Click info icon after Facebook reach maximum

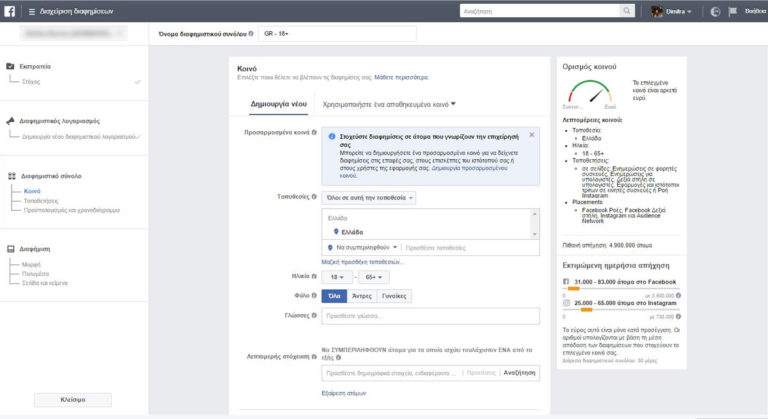(678, 296)
